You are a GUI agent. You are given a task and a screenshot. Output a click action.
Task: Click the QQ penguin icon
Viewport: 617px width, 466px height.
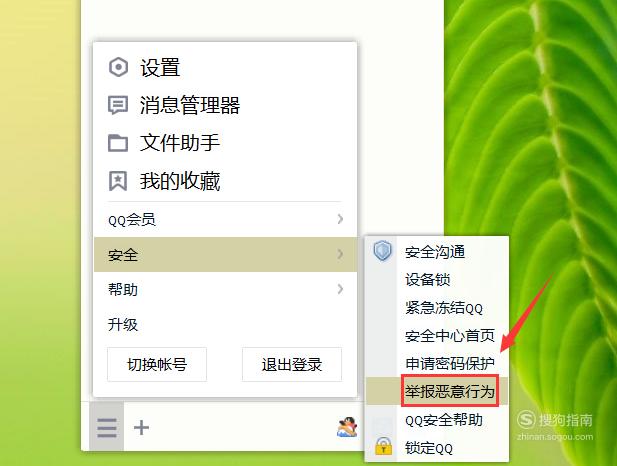pyautogui.click(x=347, y=427)
